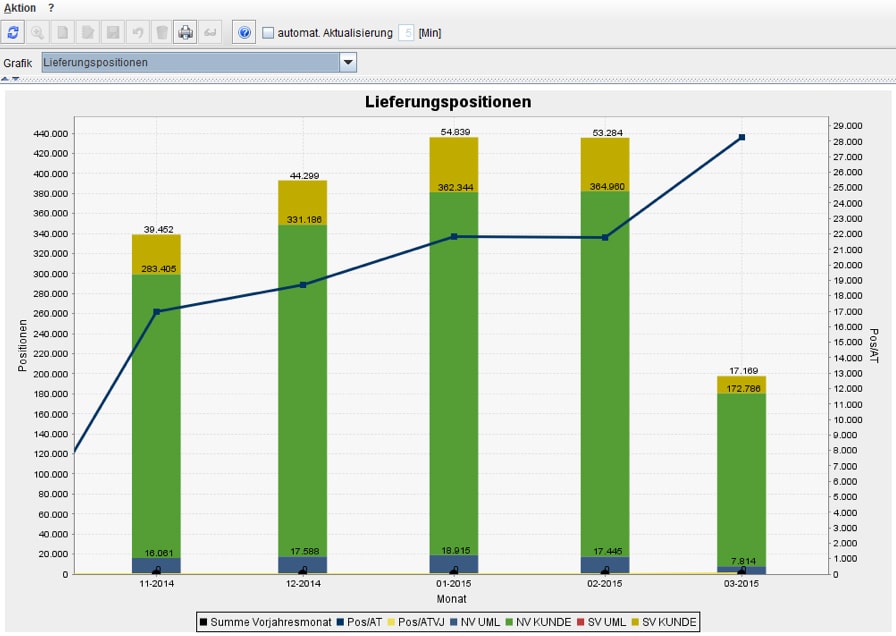
Task: Click the Grafik label
Action: tap(18, 63)
